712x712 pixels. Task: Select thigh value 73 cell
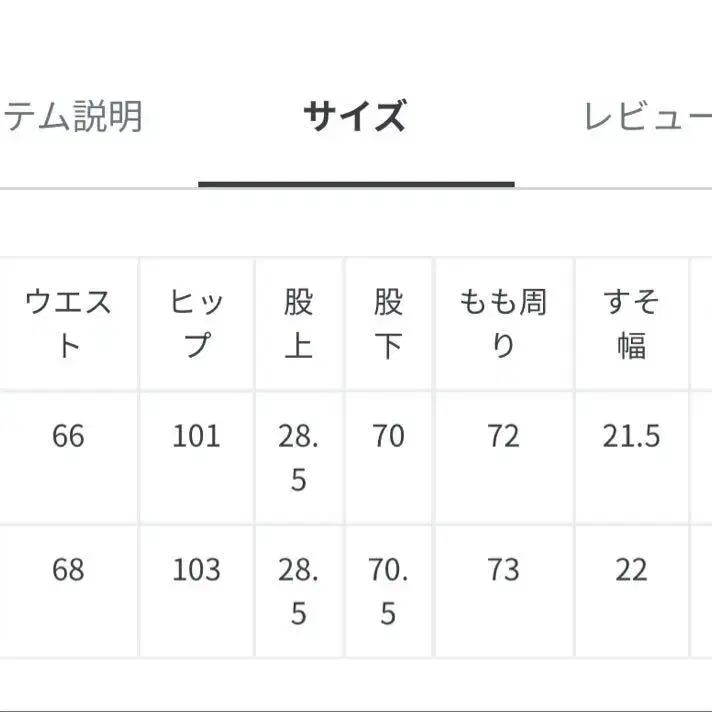tap(503, 571)
